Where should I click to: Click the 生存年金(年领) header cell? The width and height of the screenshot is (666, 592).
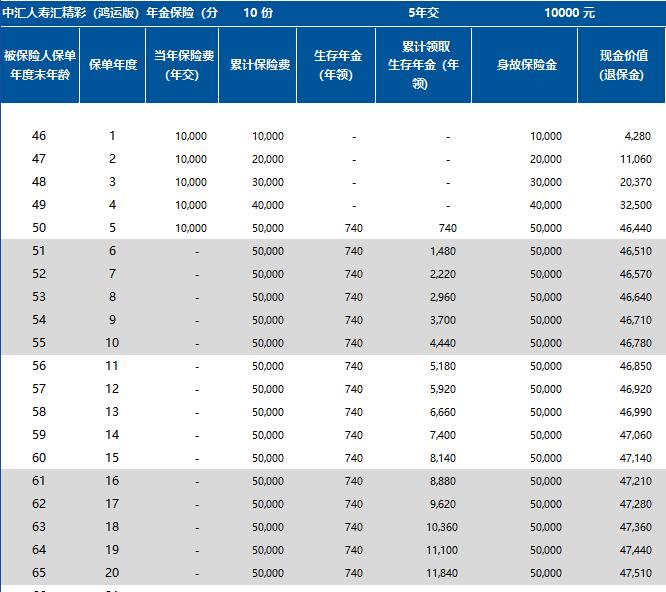coord(335,65)
